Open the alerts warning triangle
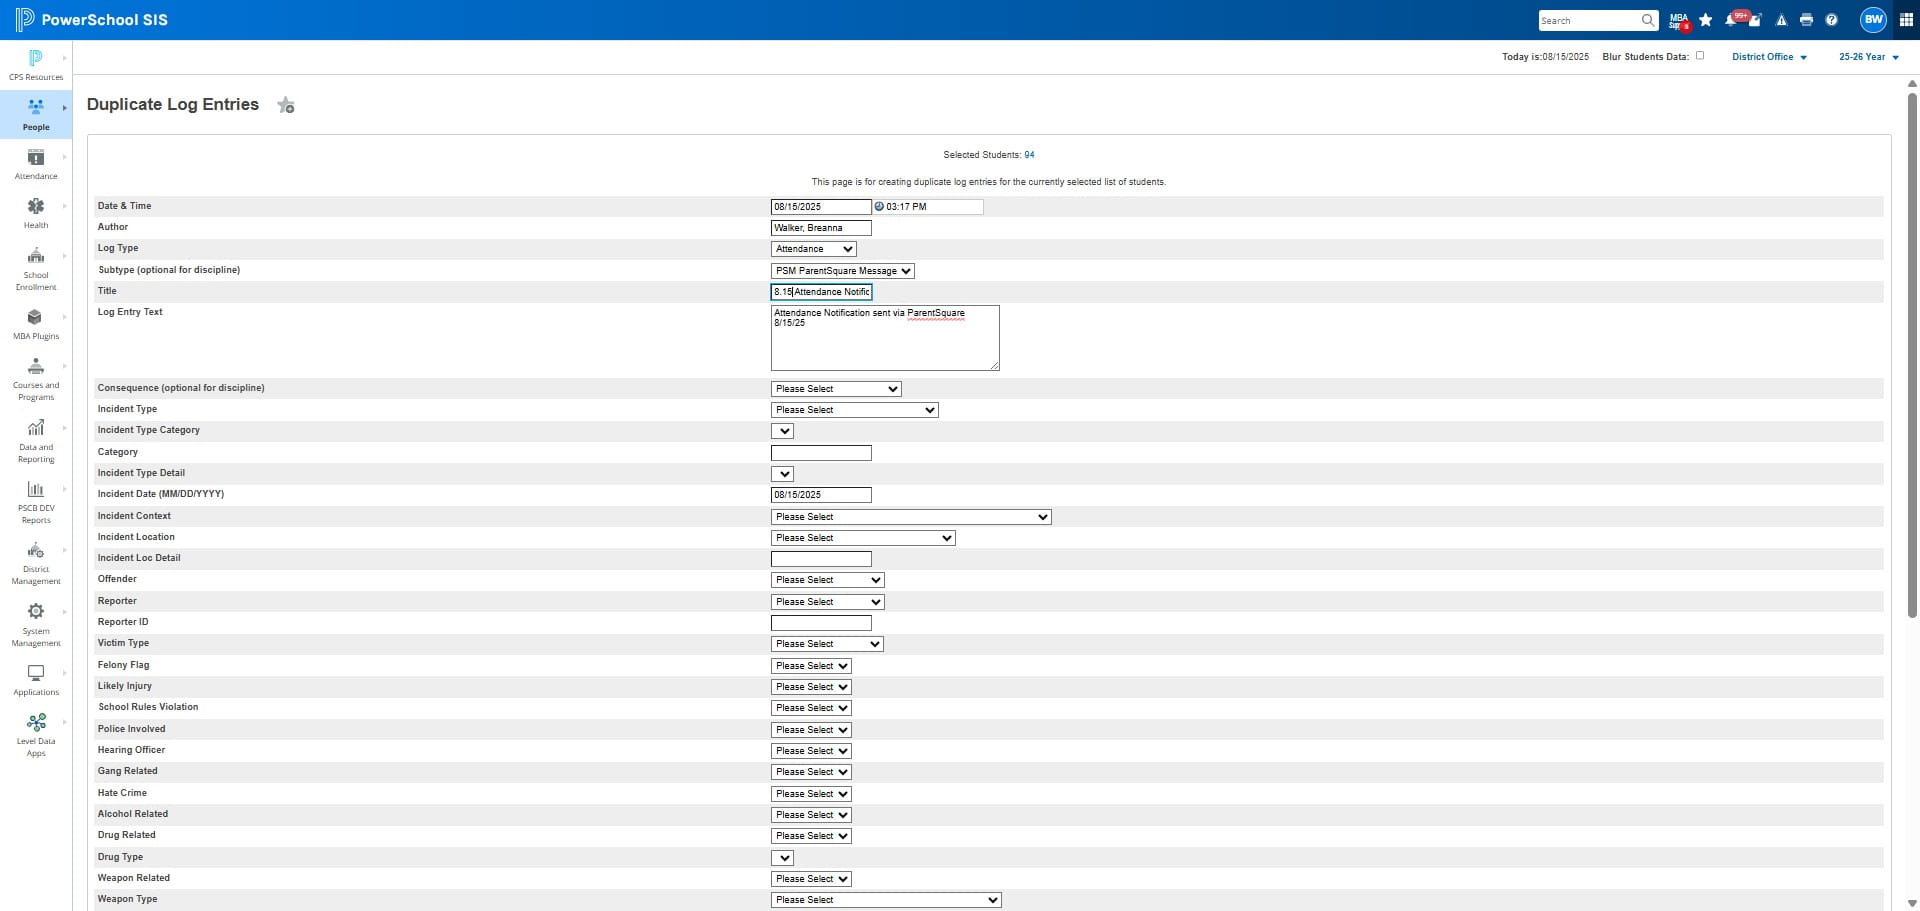The width and height of the screenshot is (1920, 911). click(x=1781, y=20)
